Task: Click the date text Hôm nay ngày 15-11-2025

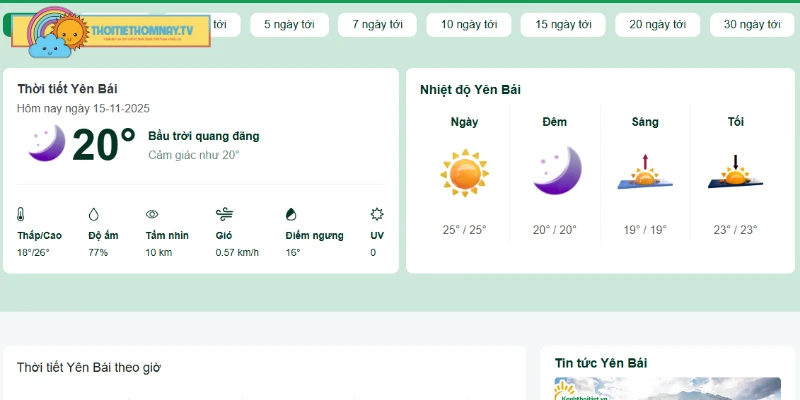Action: coord(83,109)
